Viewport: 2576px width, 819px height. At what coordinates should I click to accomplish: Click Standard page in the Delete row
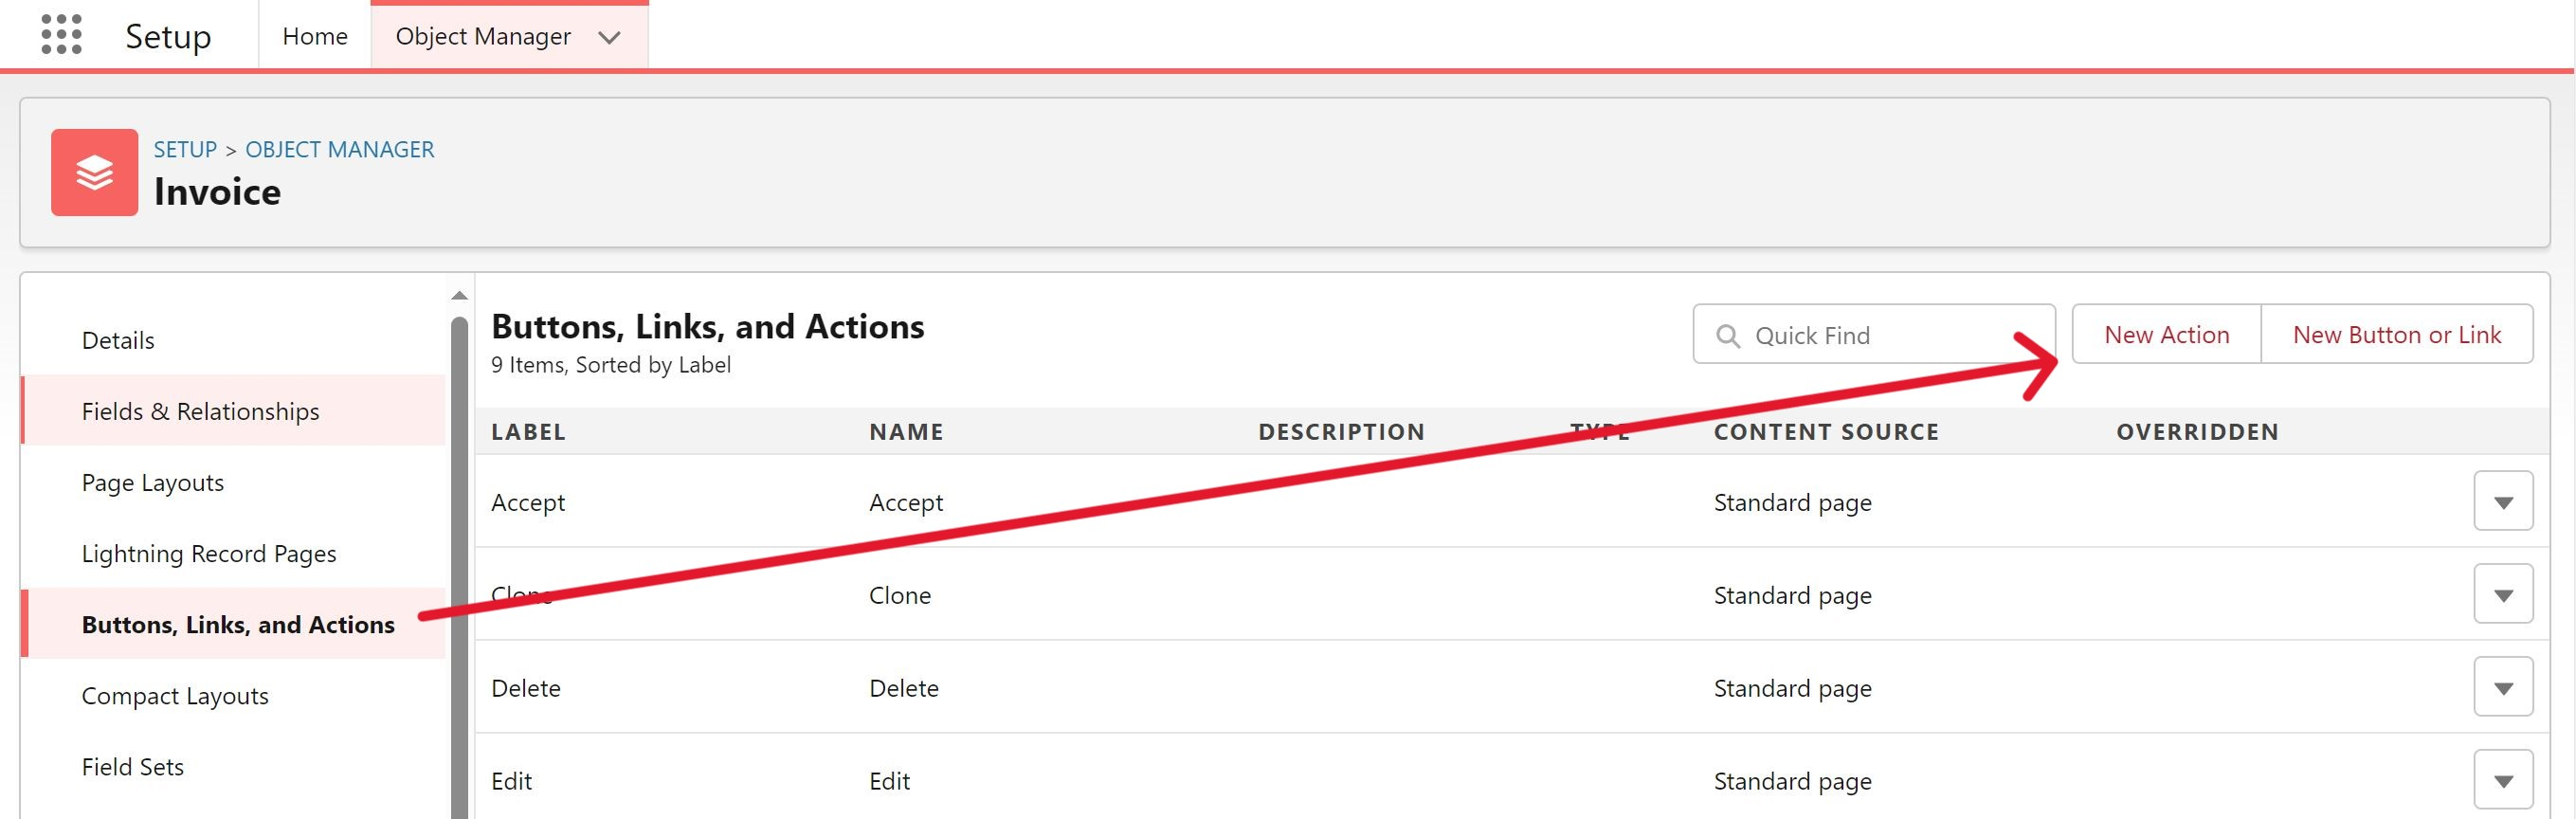pos(1792,688)
